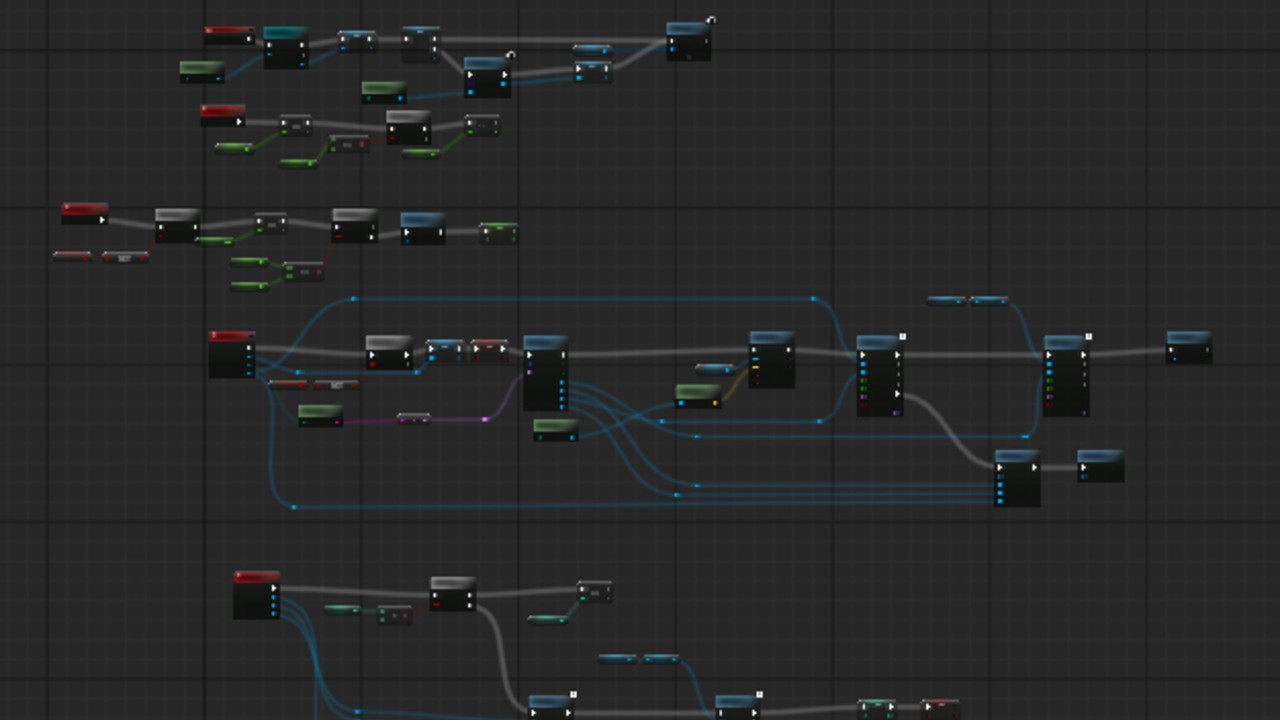Select grey branch node right of bottom red event
Screen dimensions: 1280x720
pos(452,593)
